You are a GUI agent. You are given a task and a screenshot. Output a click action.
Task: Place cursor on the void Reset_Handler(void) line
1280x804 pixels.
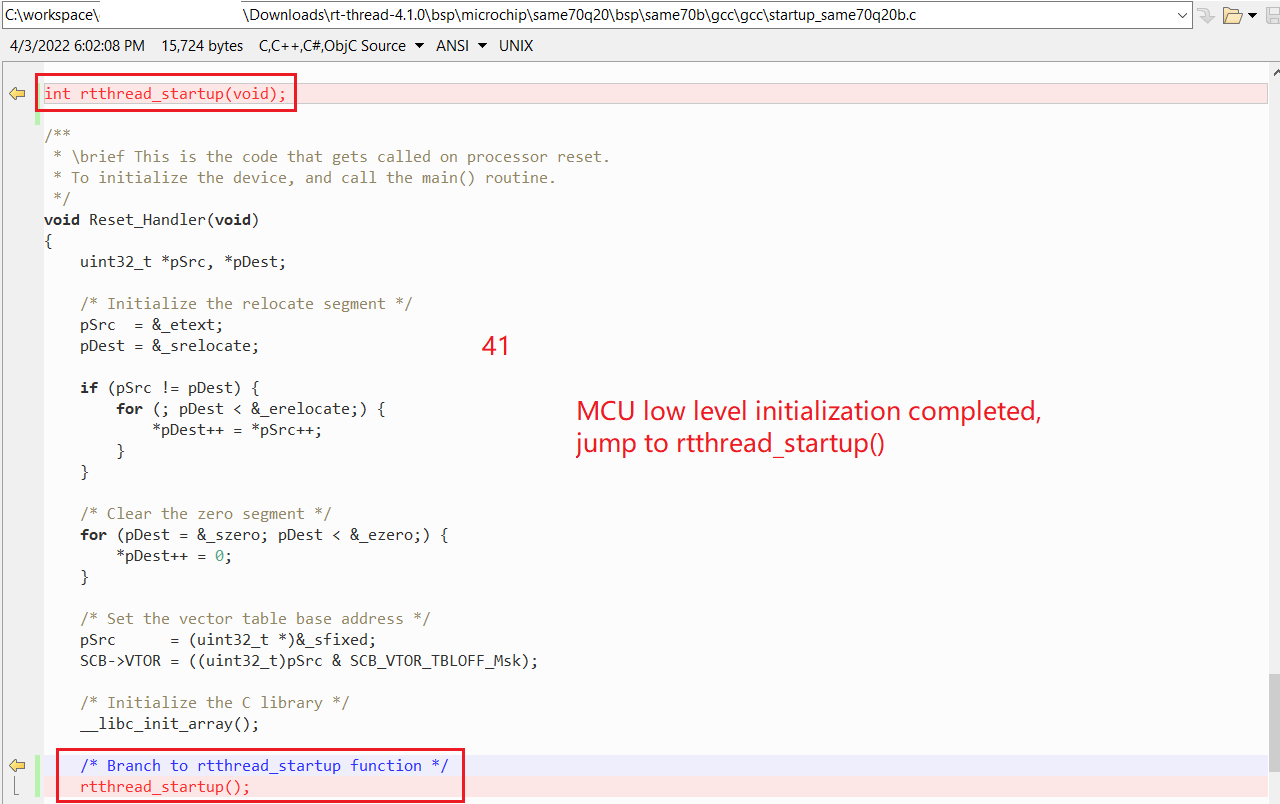pos(152,219)
